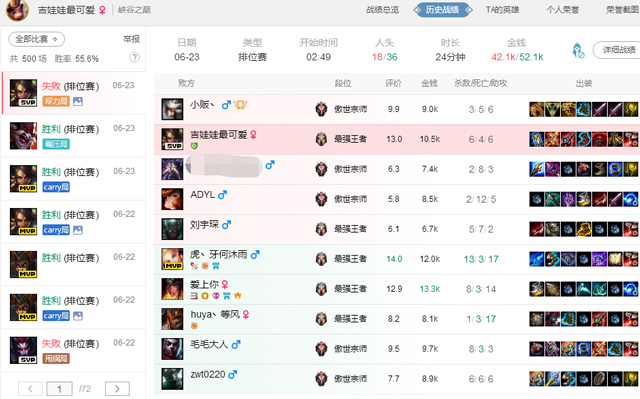Image resolution: width=640 pixels, height=399 pixels.
Task: Click the 尽力局 orange tag
Action: (x=56, y=101)
